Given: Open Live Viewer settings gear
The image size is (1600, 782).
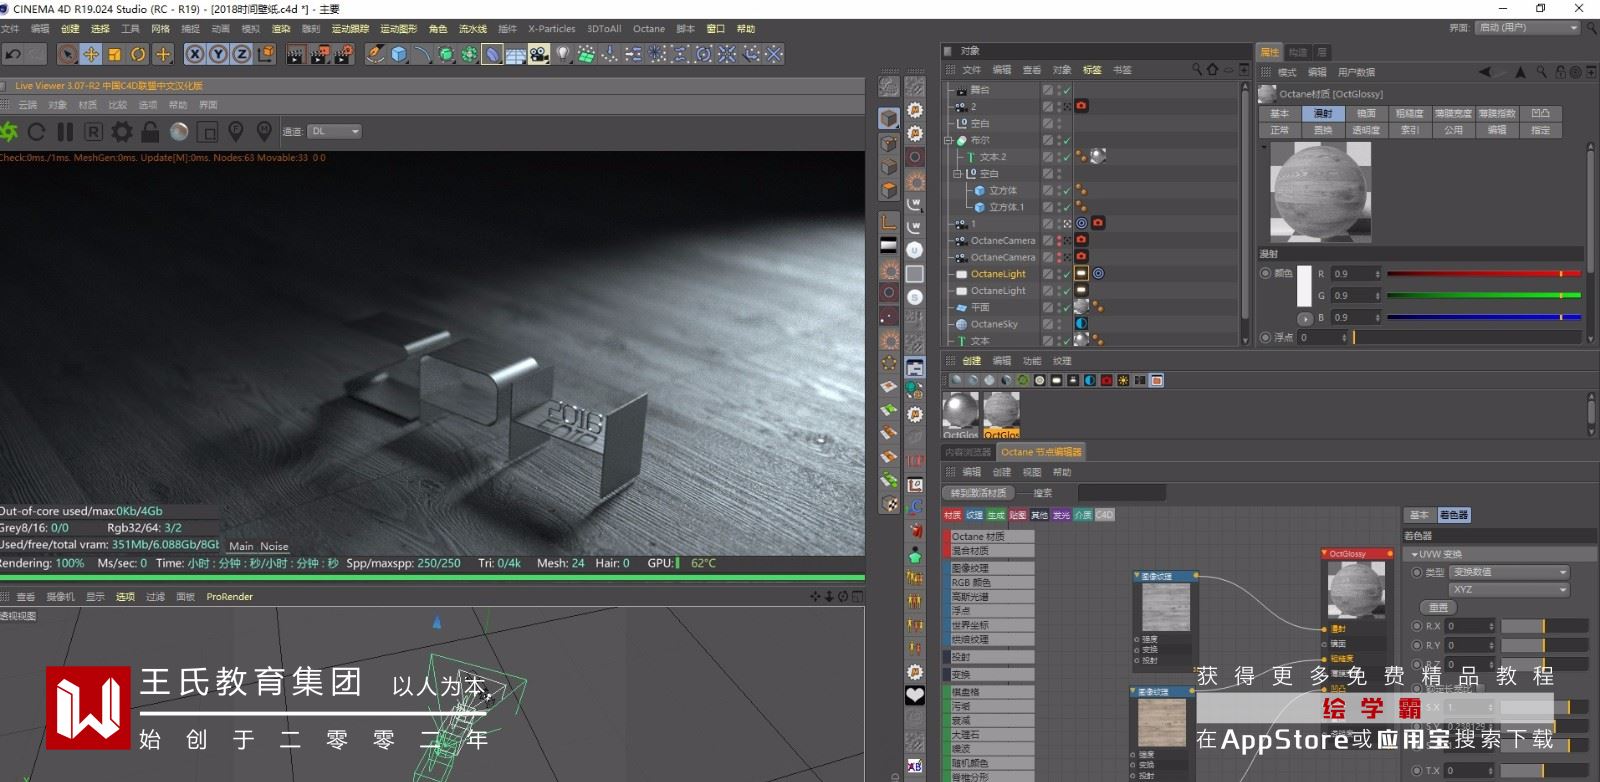Looking at the screenshot, I should pos(121,132).
